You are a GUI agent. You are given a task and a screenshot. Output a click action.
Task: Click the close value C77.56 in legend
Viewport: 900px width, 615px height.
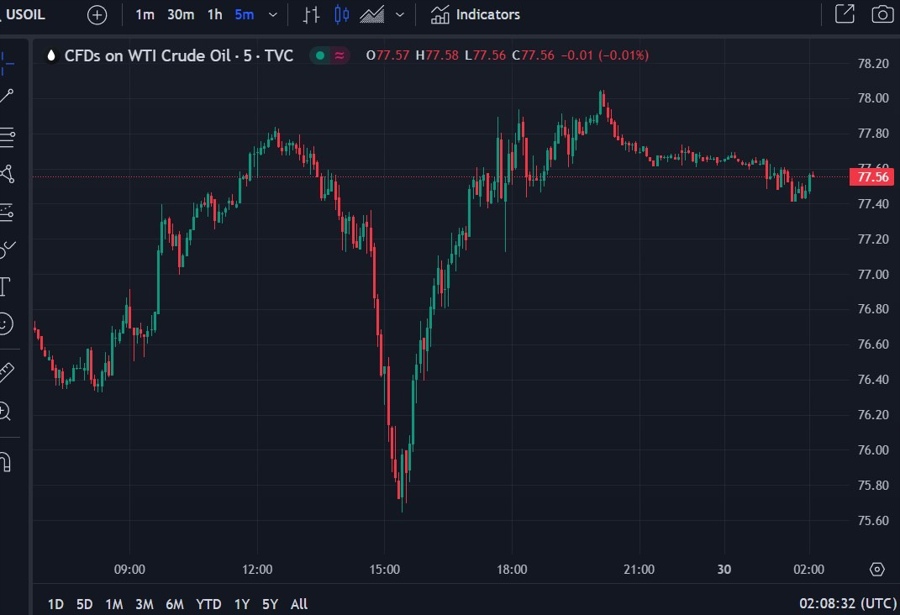[533, 56]
